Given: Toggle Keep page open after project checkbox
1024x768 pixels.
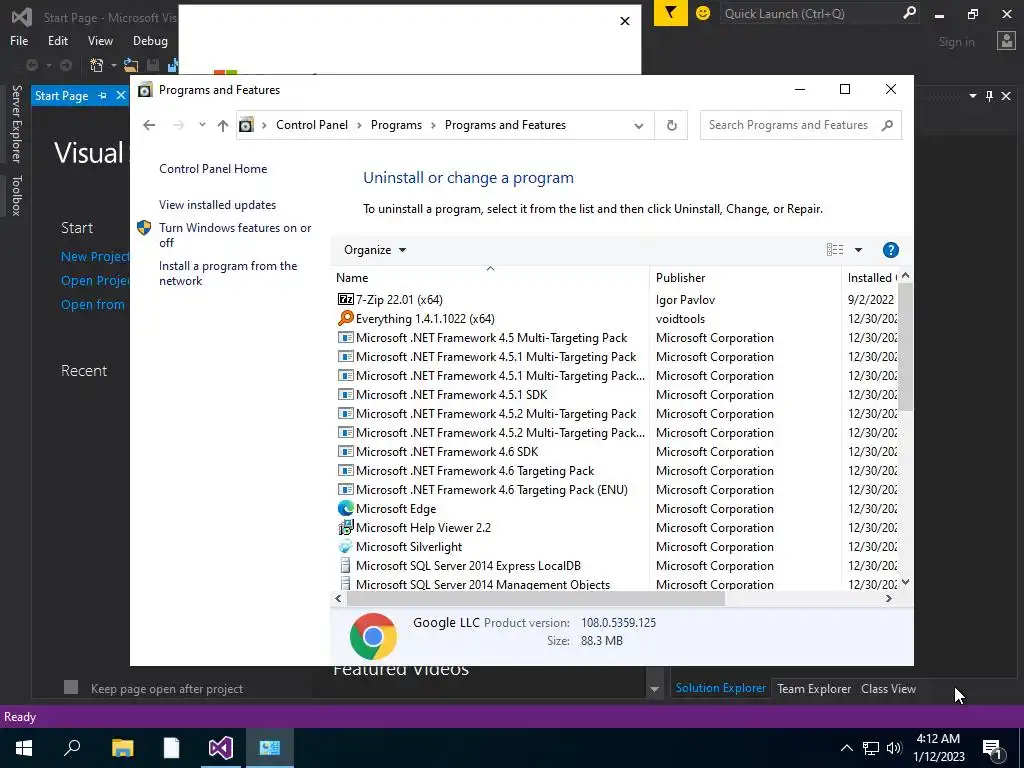Looking at the screenshot, I should click(71, 687).
